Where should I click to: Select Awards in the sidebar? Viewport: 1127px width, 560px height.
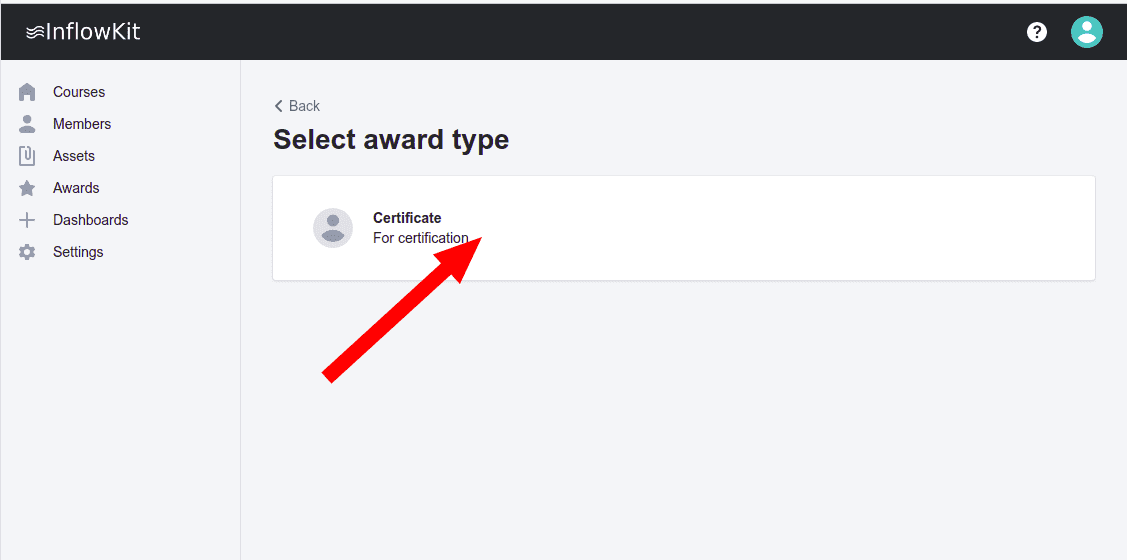click(x=76, y=188)
